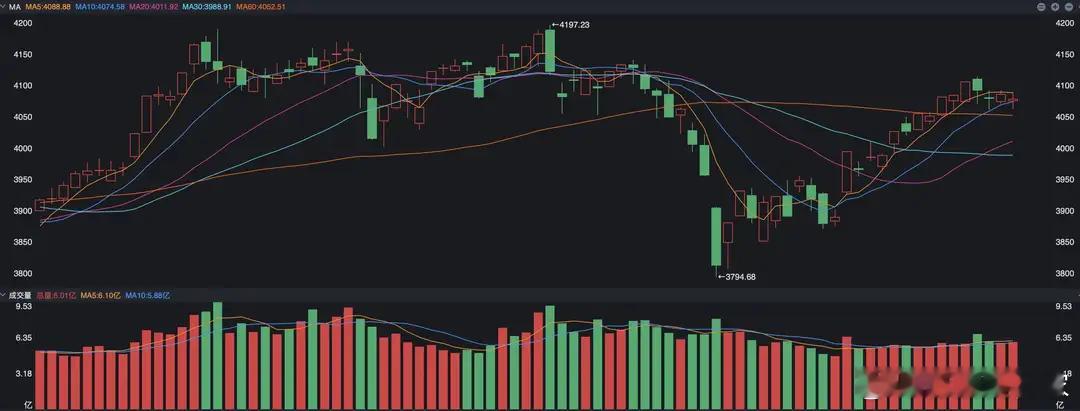Click the 4197.23 high price marker
This screenshot has height=411, width=1080.
(570, 24)
